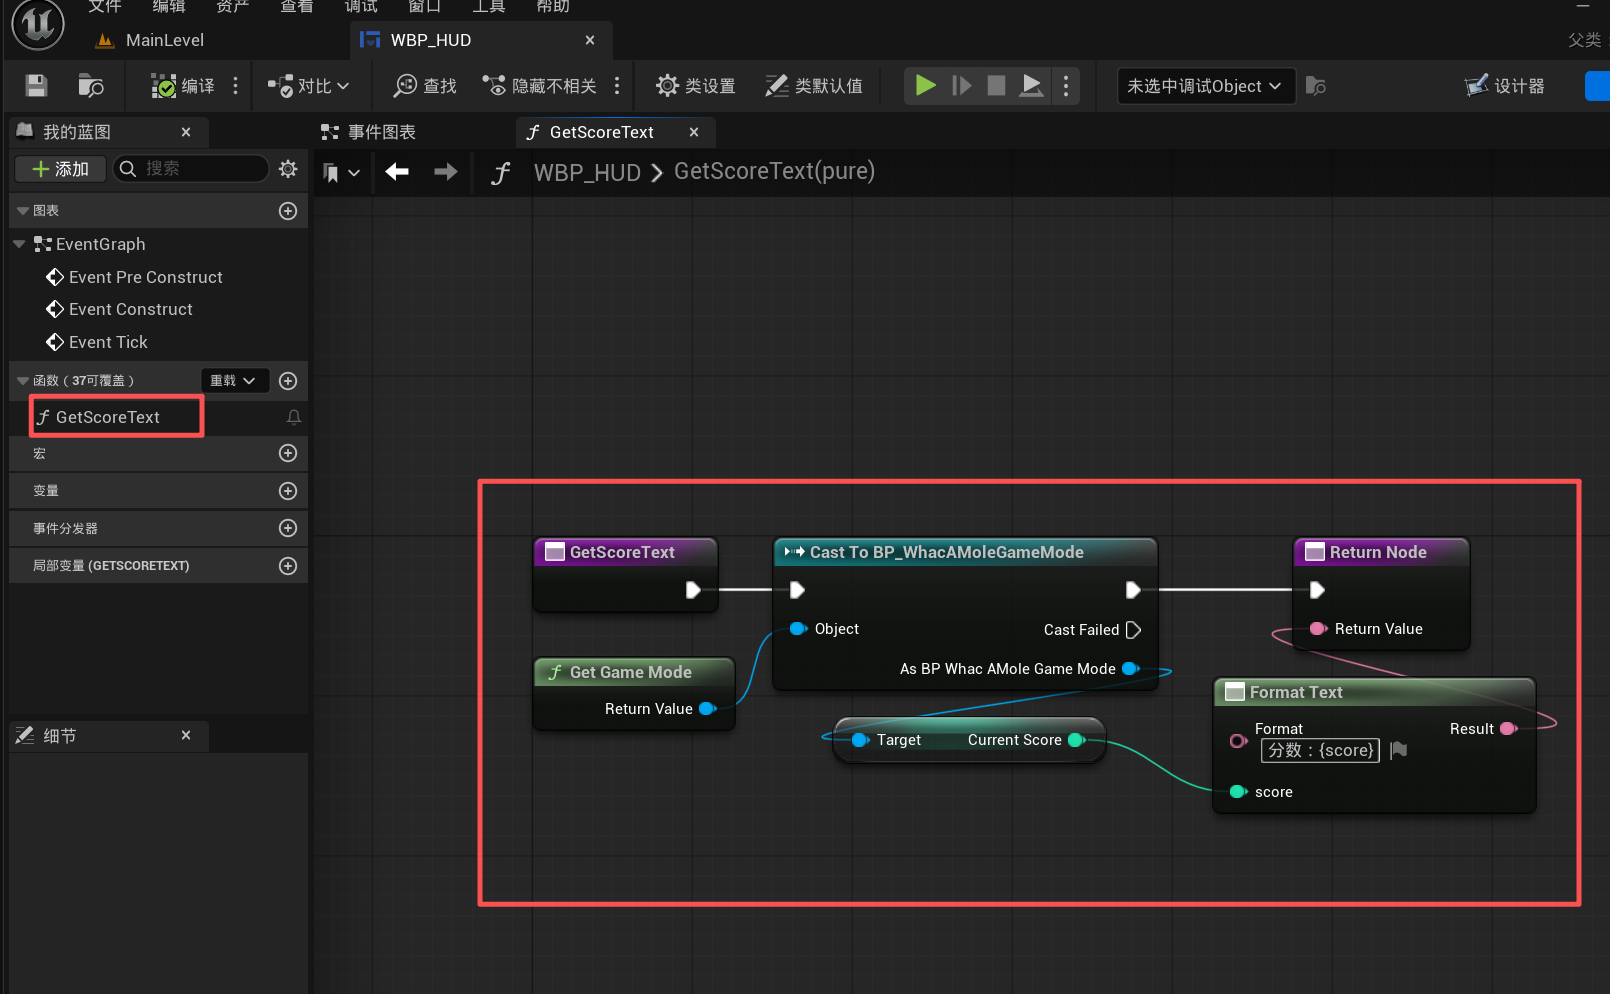The width and height of the screenshot is (1610, 994).
Task: Close the 我的蓝图 panel
Action: (186, 132)
